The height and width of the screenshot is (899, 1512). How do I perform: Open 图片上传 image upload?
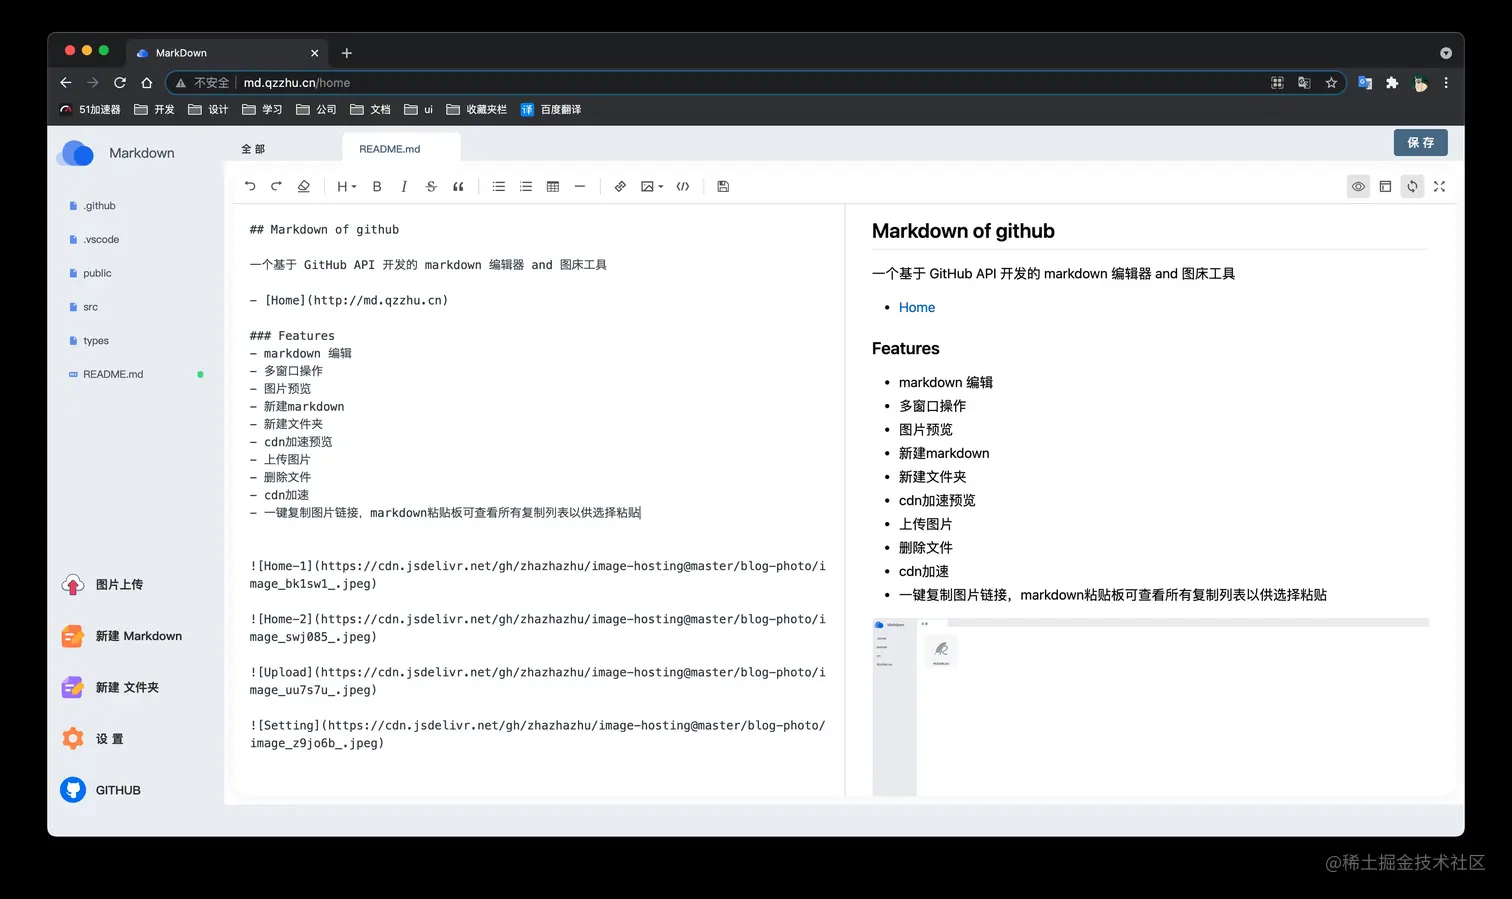coord(103,585)
